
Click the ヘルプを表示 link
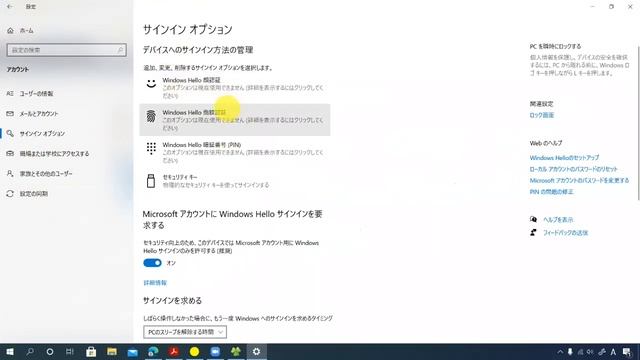pyautogui.click(x=558, y=220)
